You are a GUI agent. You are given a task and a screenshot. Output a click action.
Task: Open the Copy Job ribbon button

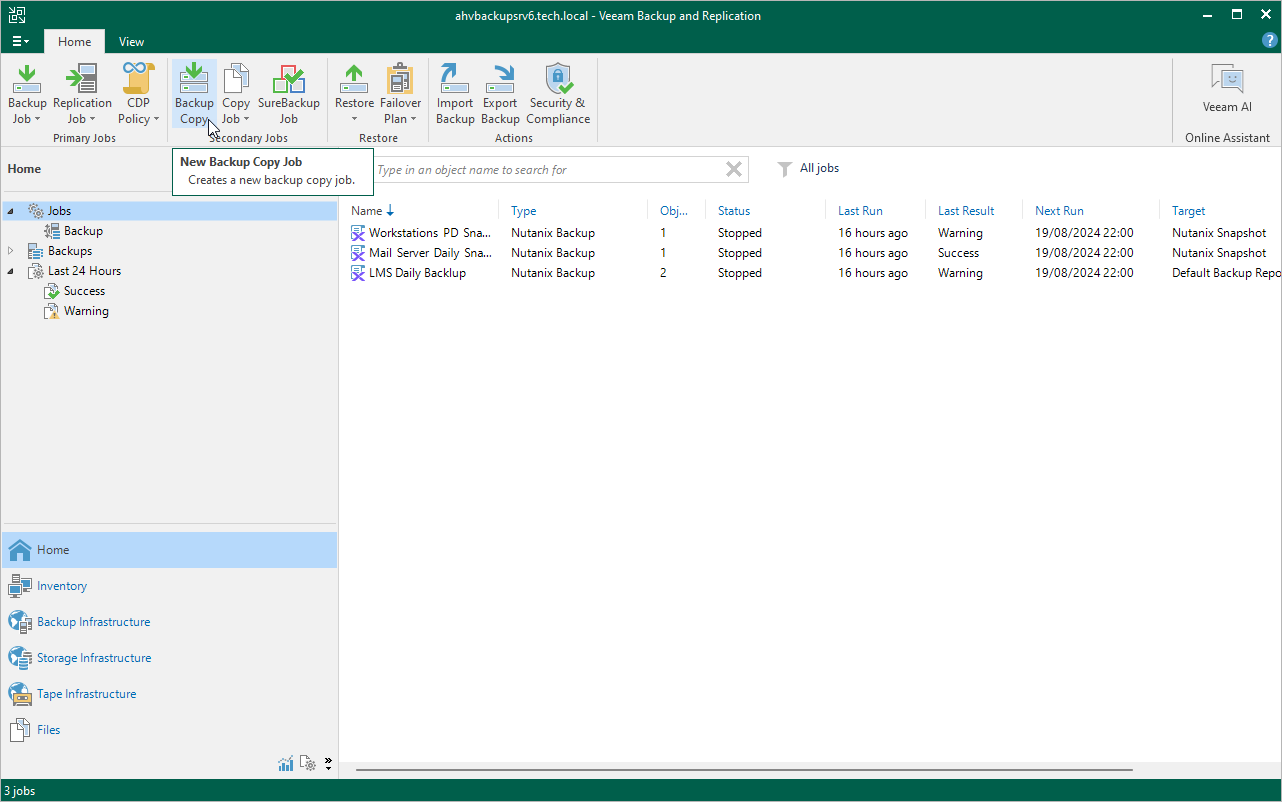[236, 94]
